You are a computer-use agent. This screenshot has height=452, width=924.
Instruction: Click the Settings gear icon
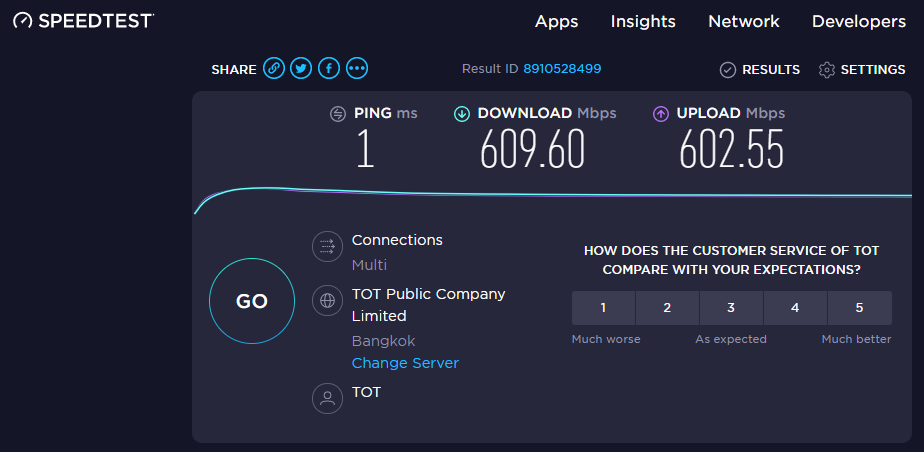(x=827, y=70)
